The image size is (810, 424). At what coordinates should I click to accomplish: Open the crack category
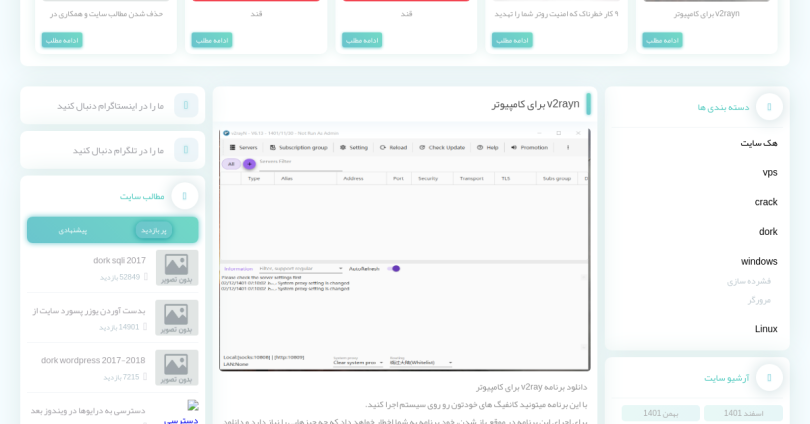[766, 202]
